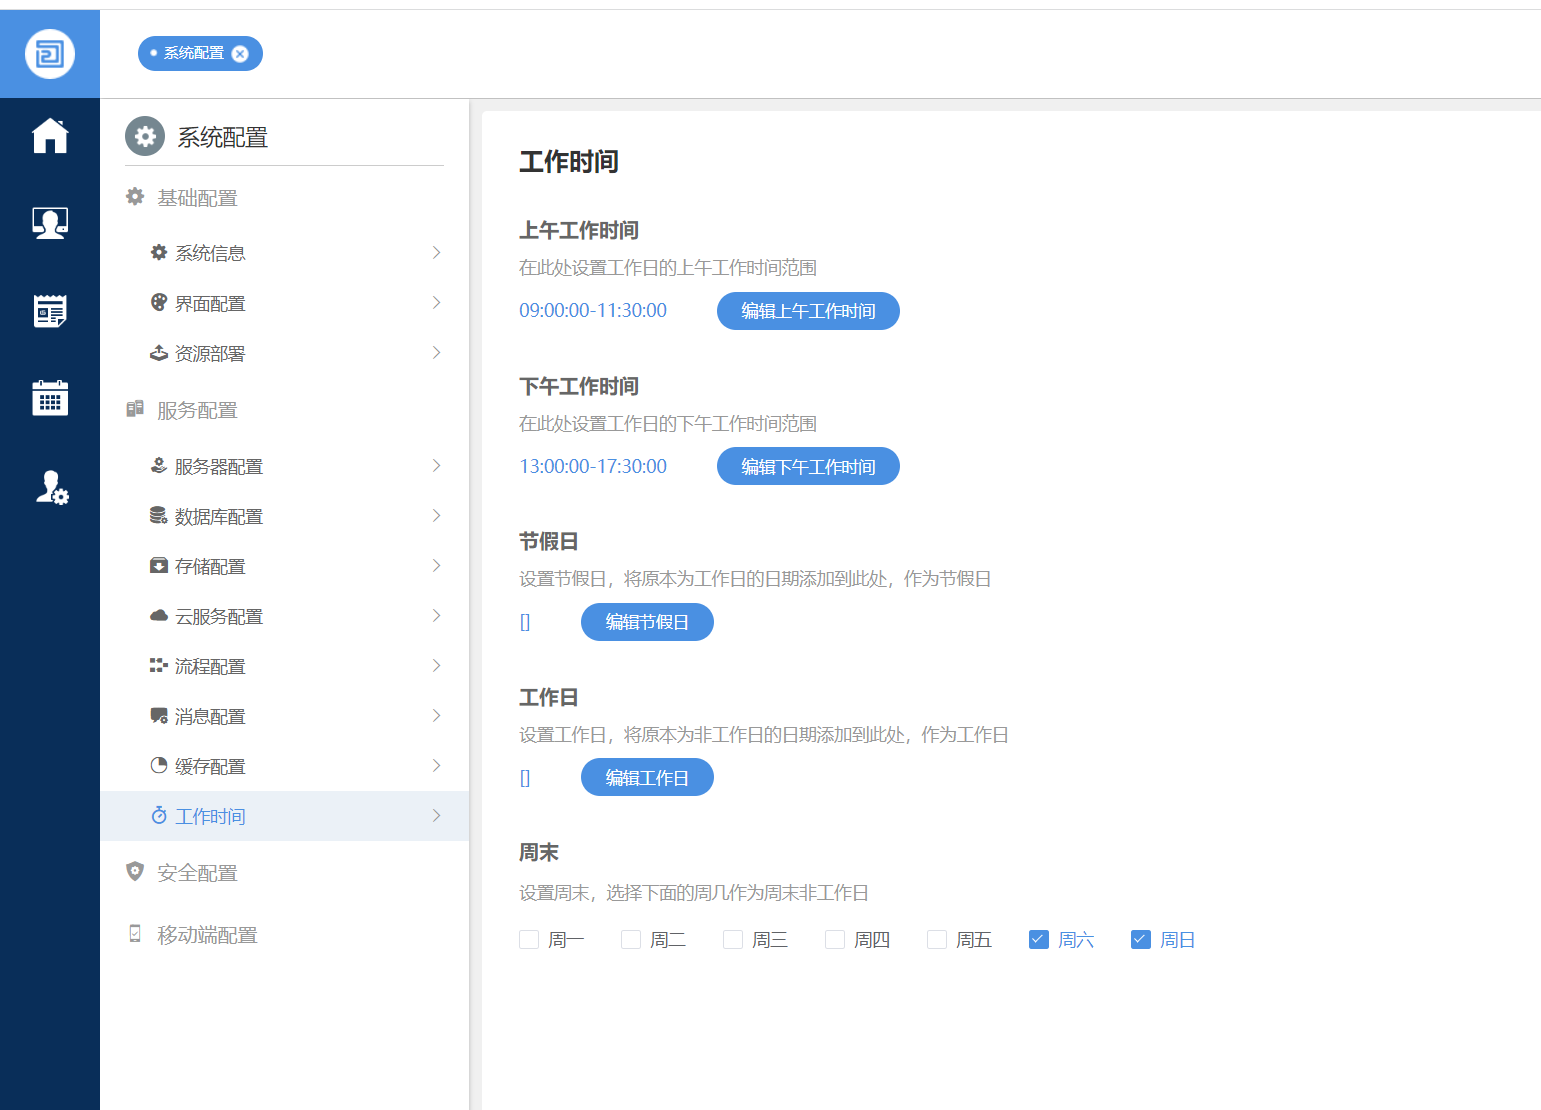Expand the 系统信息 chevron
This screenshot has width=1541, height=1110.
pyautogui.click(x=436, y=253)
